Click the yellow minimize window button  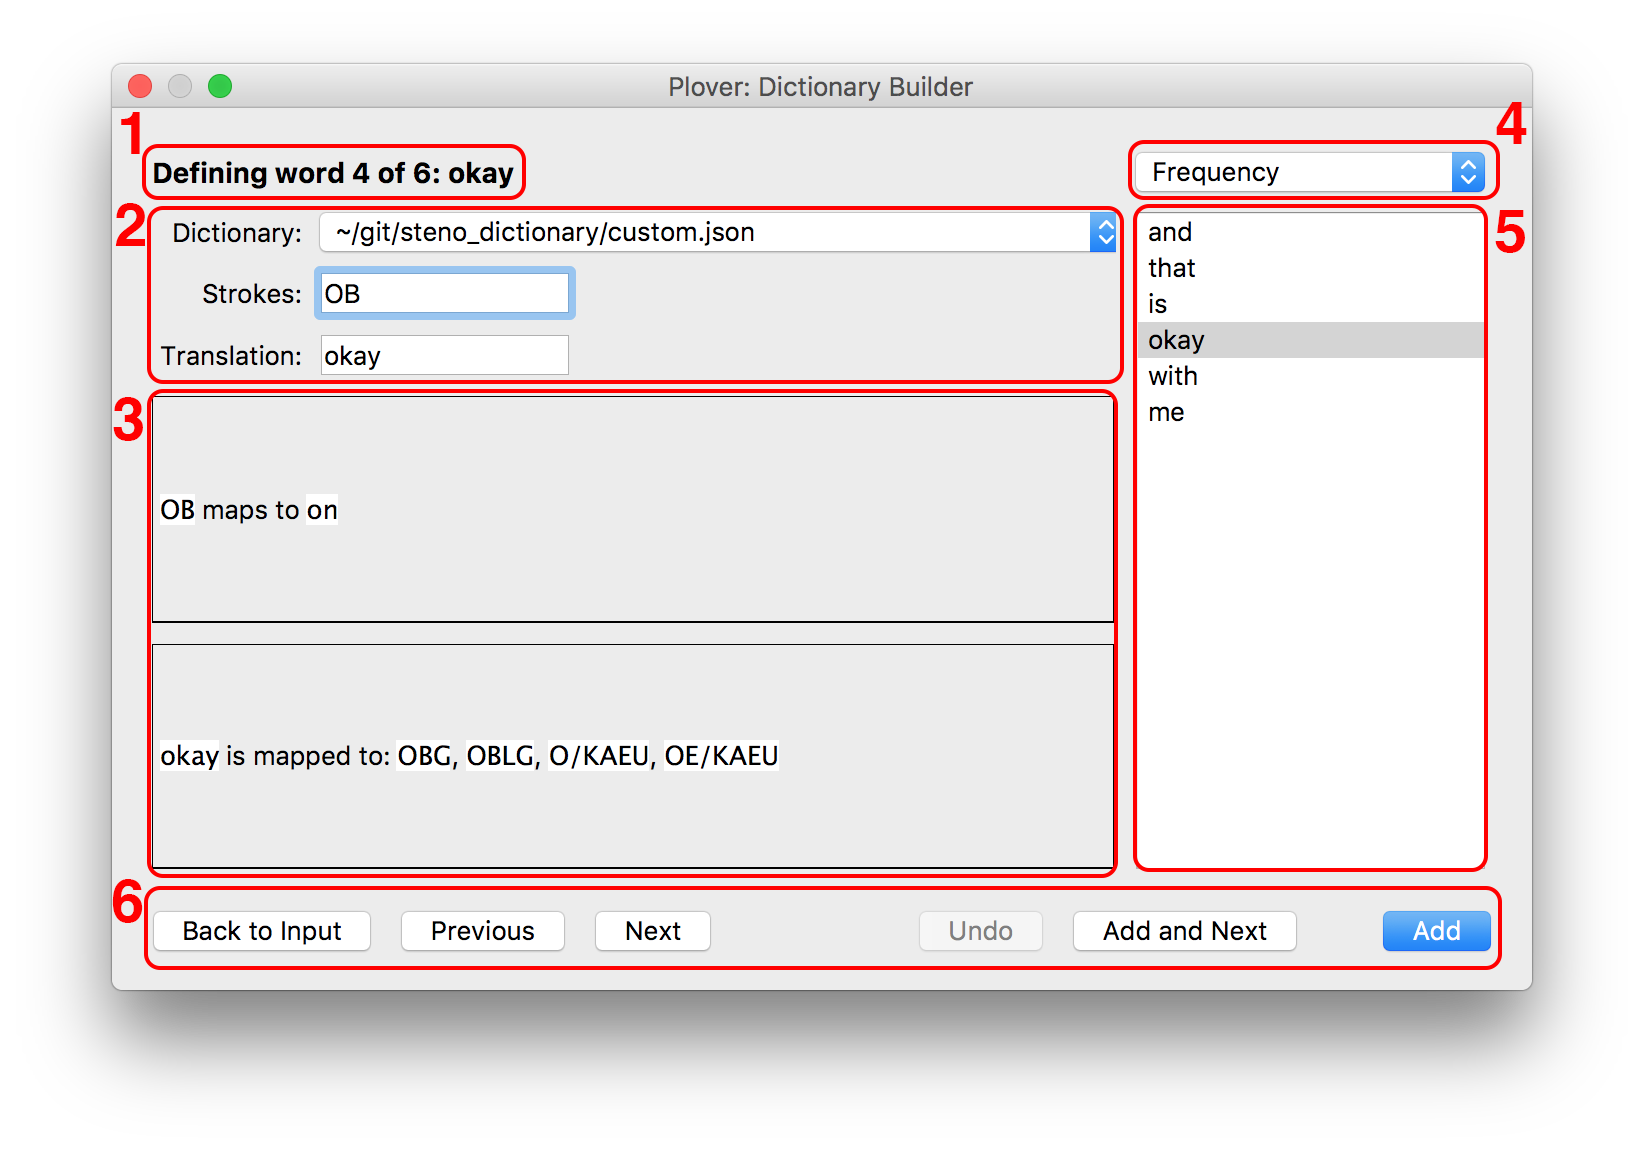(179, 87)
